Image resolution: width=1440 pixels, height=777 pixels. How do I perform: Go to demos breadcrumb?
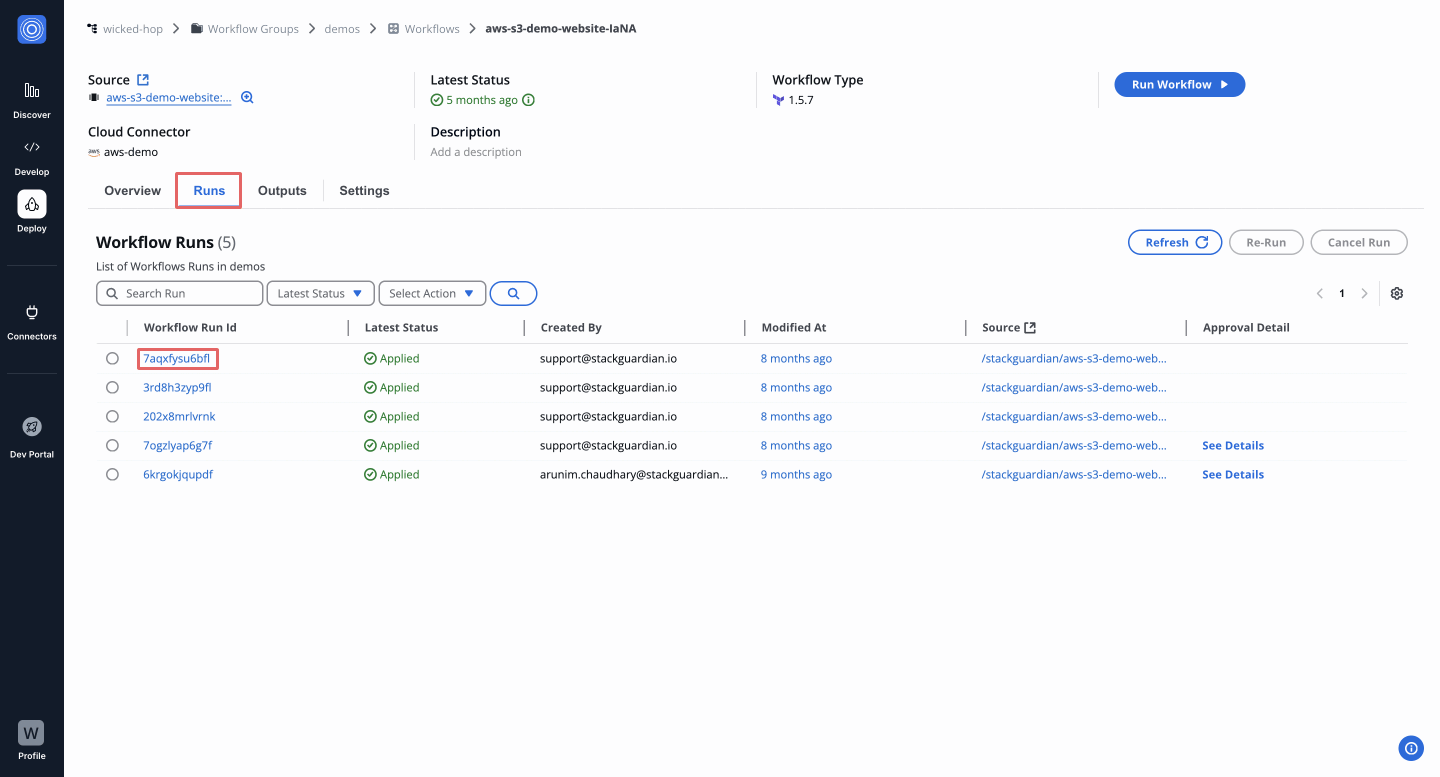click(342, 29)
